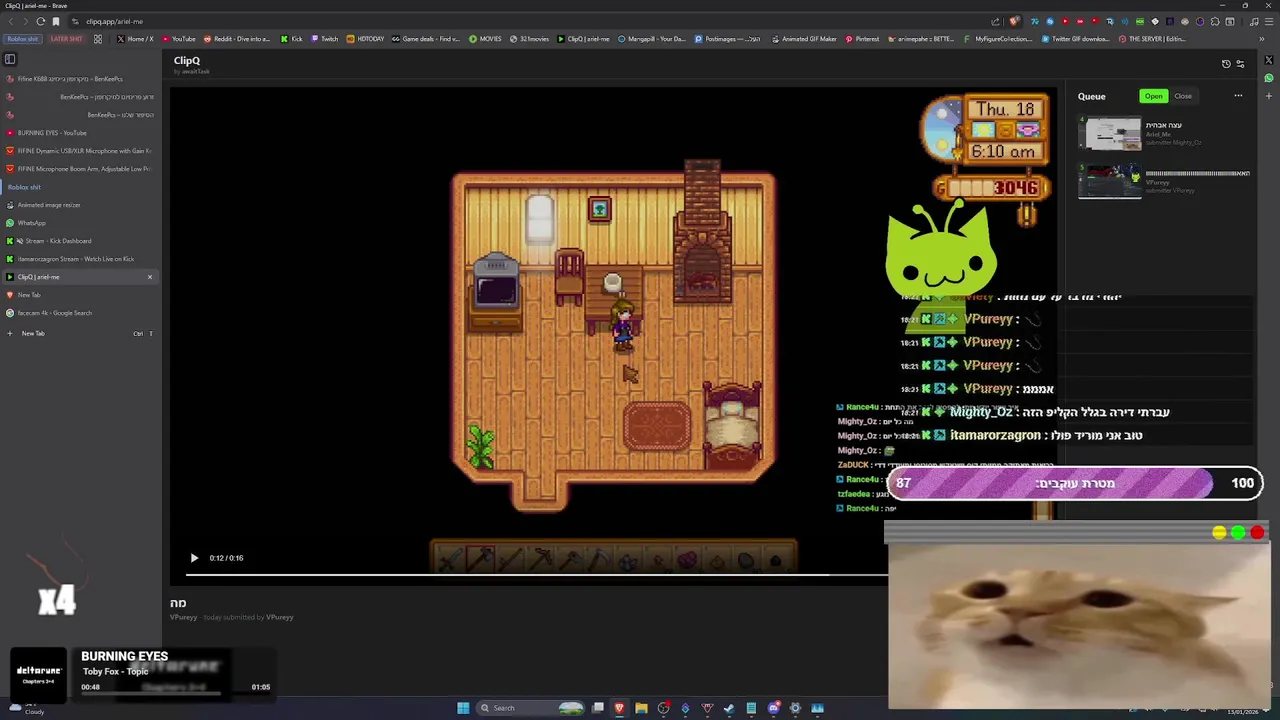Viewport: 1280px width, 720px height.
Task: Open the HDTODAY bookmark
Action: click(365, 39)
